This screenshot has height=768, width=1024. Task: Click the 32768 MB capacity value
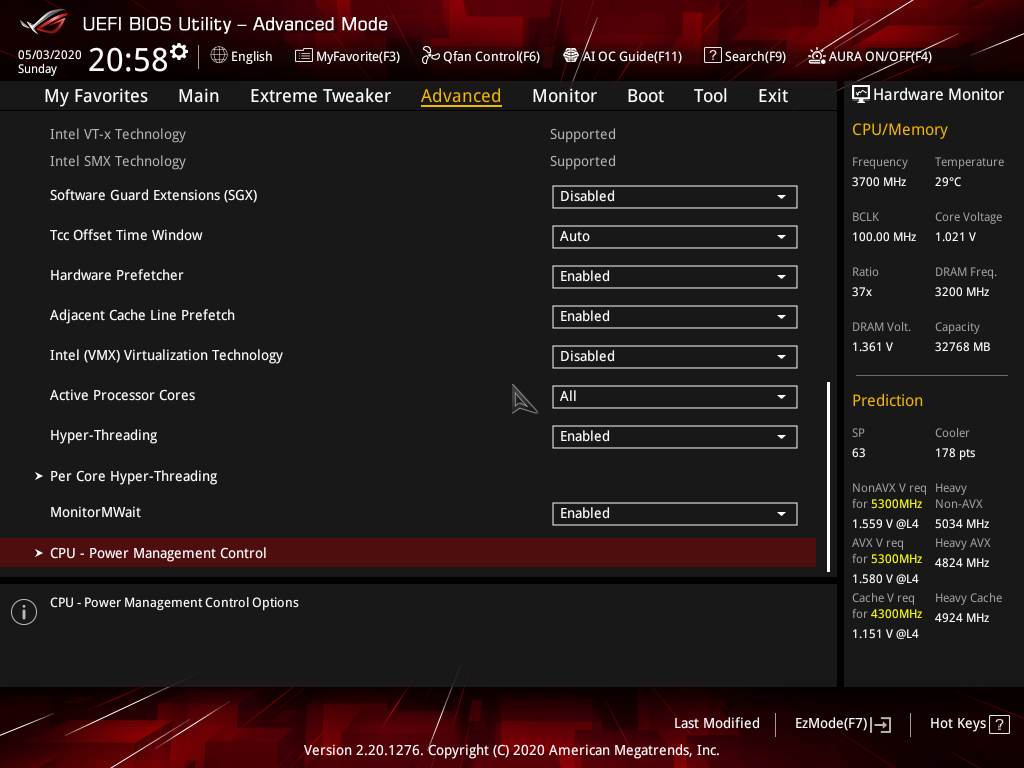point(963,347)
